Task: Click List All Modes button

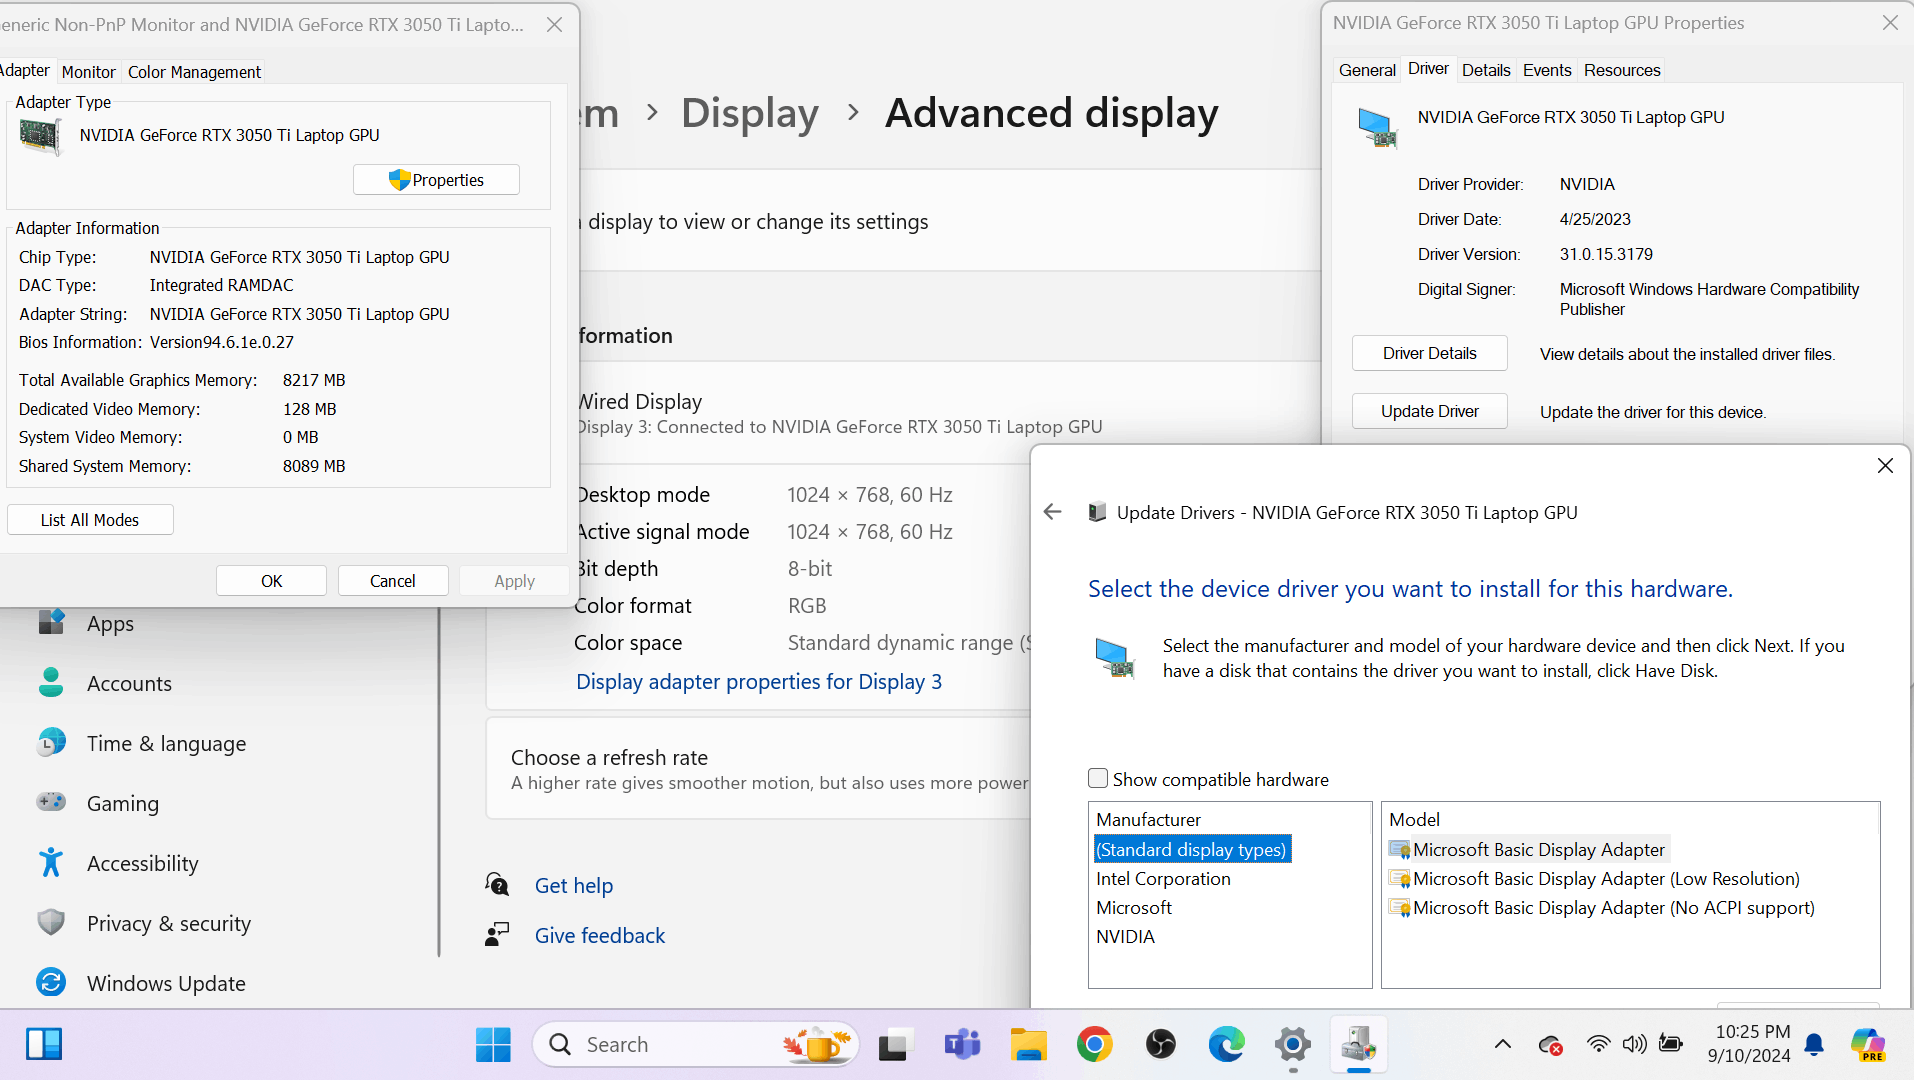Action: point(90,520)
